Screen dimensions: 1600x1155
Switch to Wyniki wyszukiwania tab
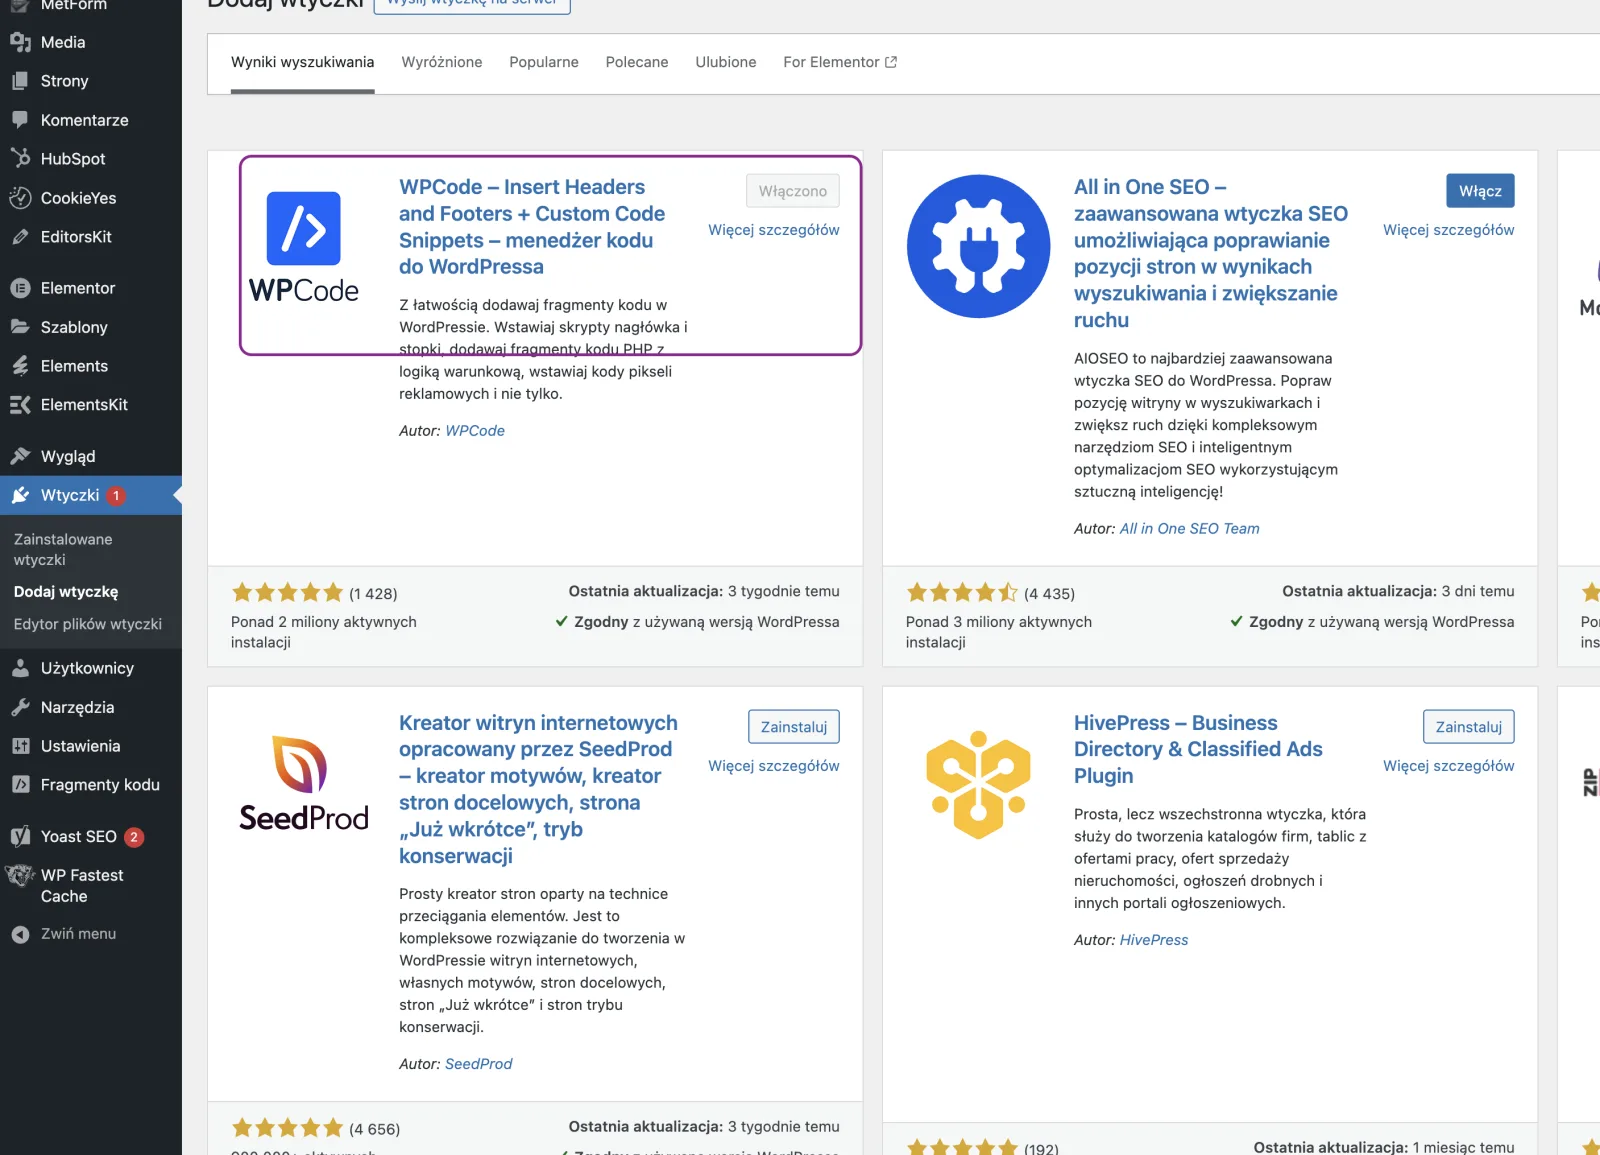[x=302, y=62]
